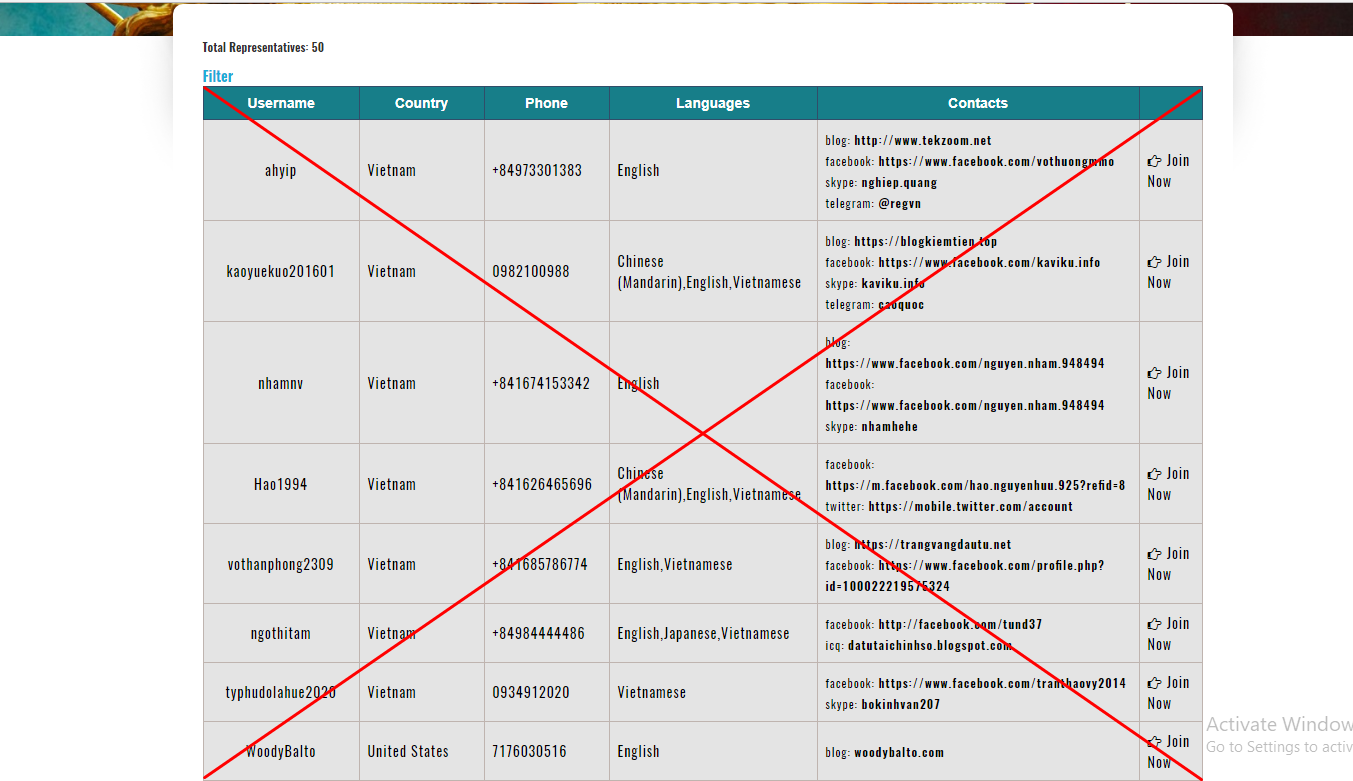Select username vothanphong2309
Viewport: 1353px width, 781px height.
281,565
